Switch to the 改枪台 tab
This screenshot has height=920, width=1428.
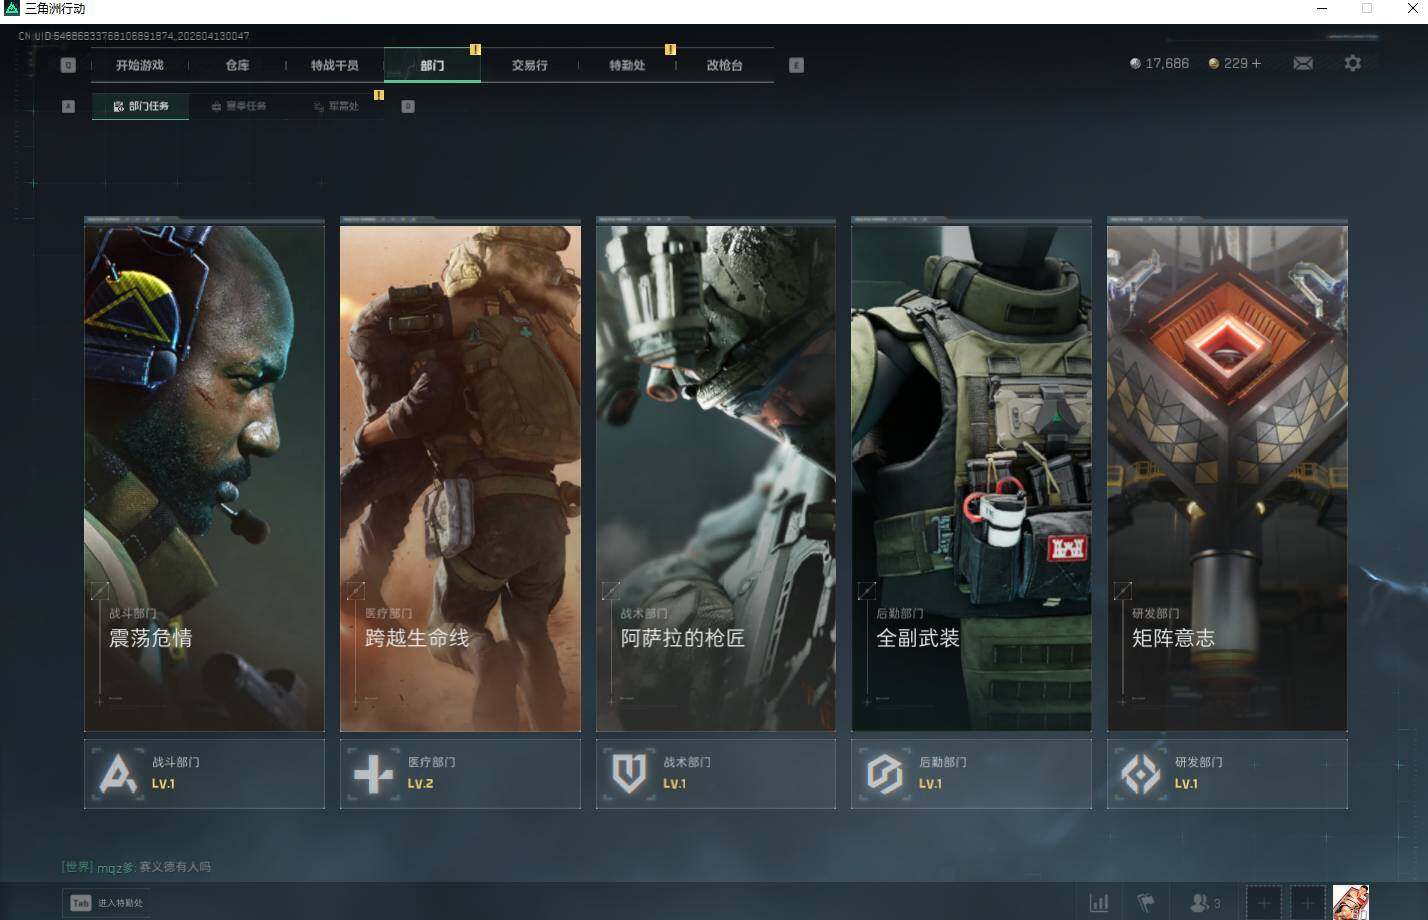pyautogui.click(x=724, y=65)
